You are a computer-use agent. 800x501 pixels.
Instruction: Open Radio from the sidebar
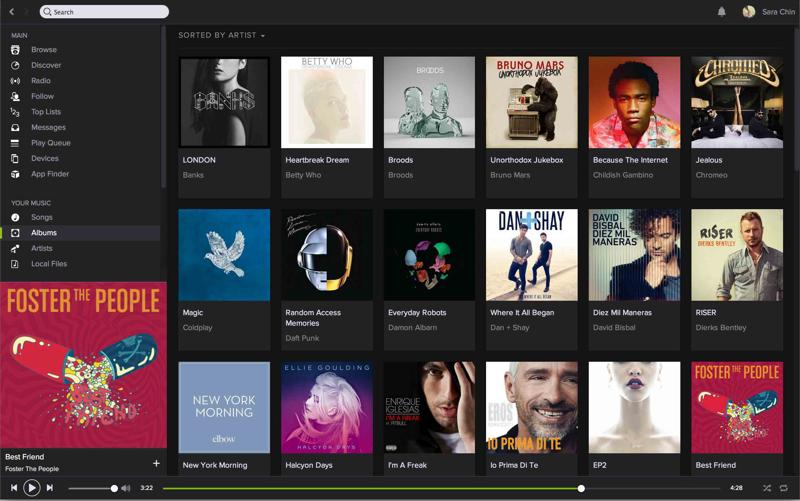coord(41,81)
